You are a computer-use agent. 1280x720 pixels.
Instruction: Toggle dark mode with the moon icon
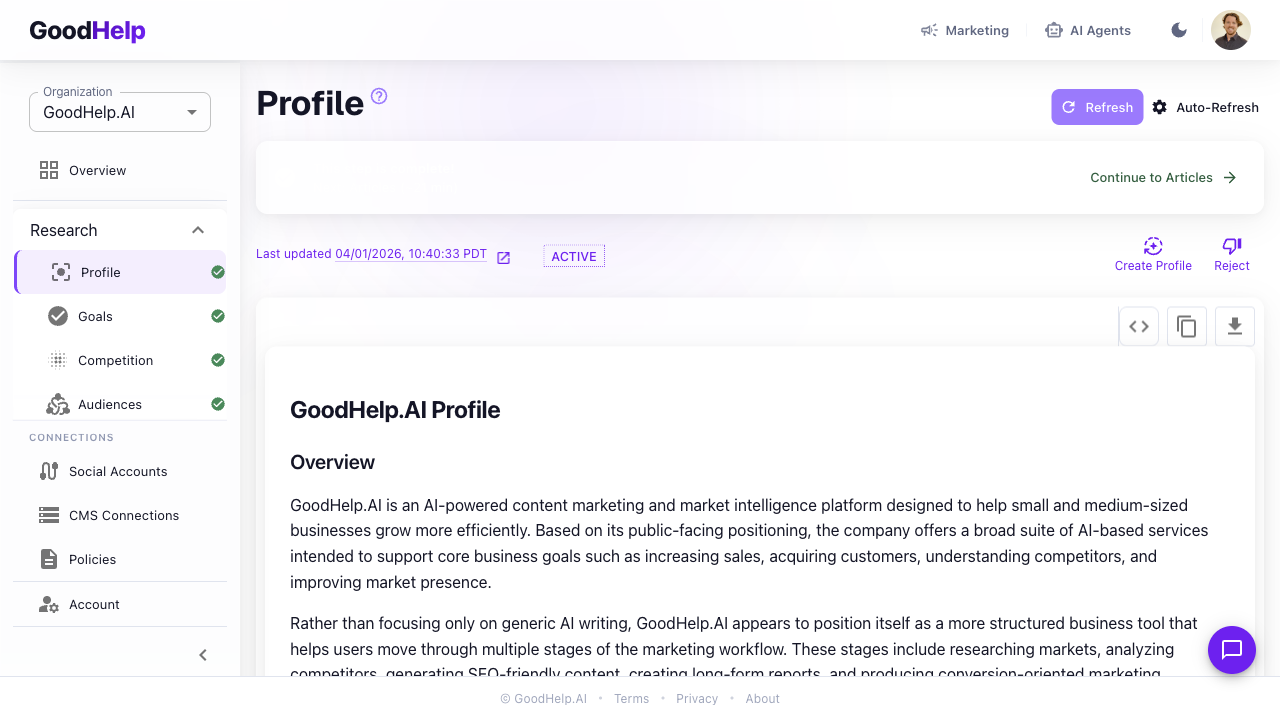click(1179, 30)
